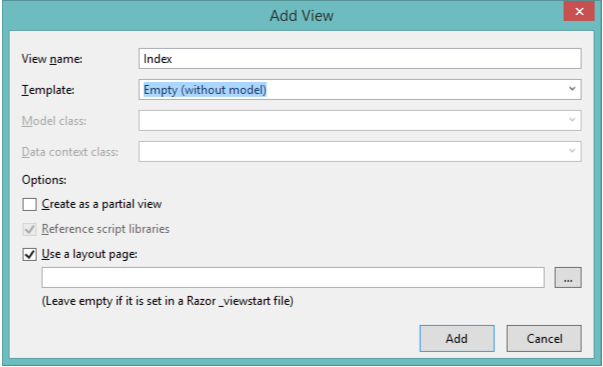Screen dimensions: 603x367
Task: Enable Create as a partial view checkbox
Action: (x=30, y=204)
